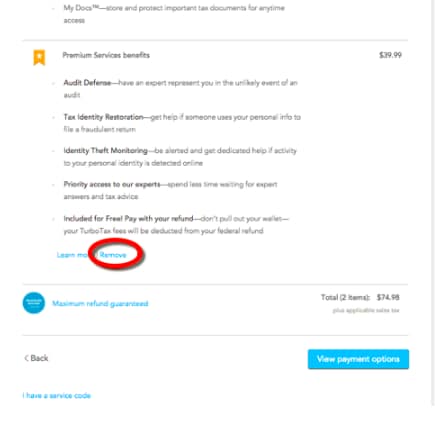
Task: Select the Audit Defense benefit text
Action: point(180,89)
